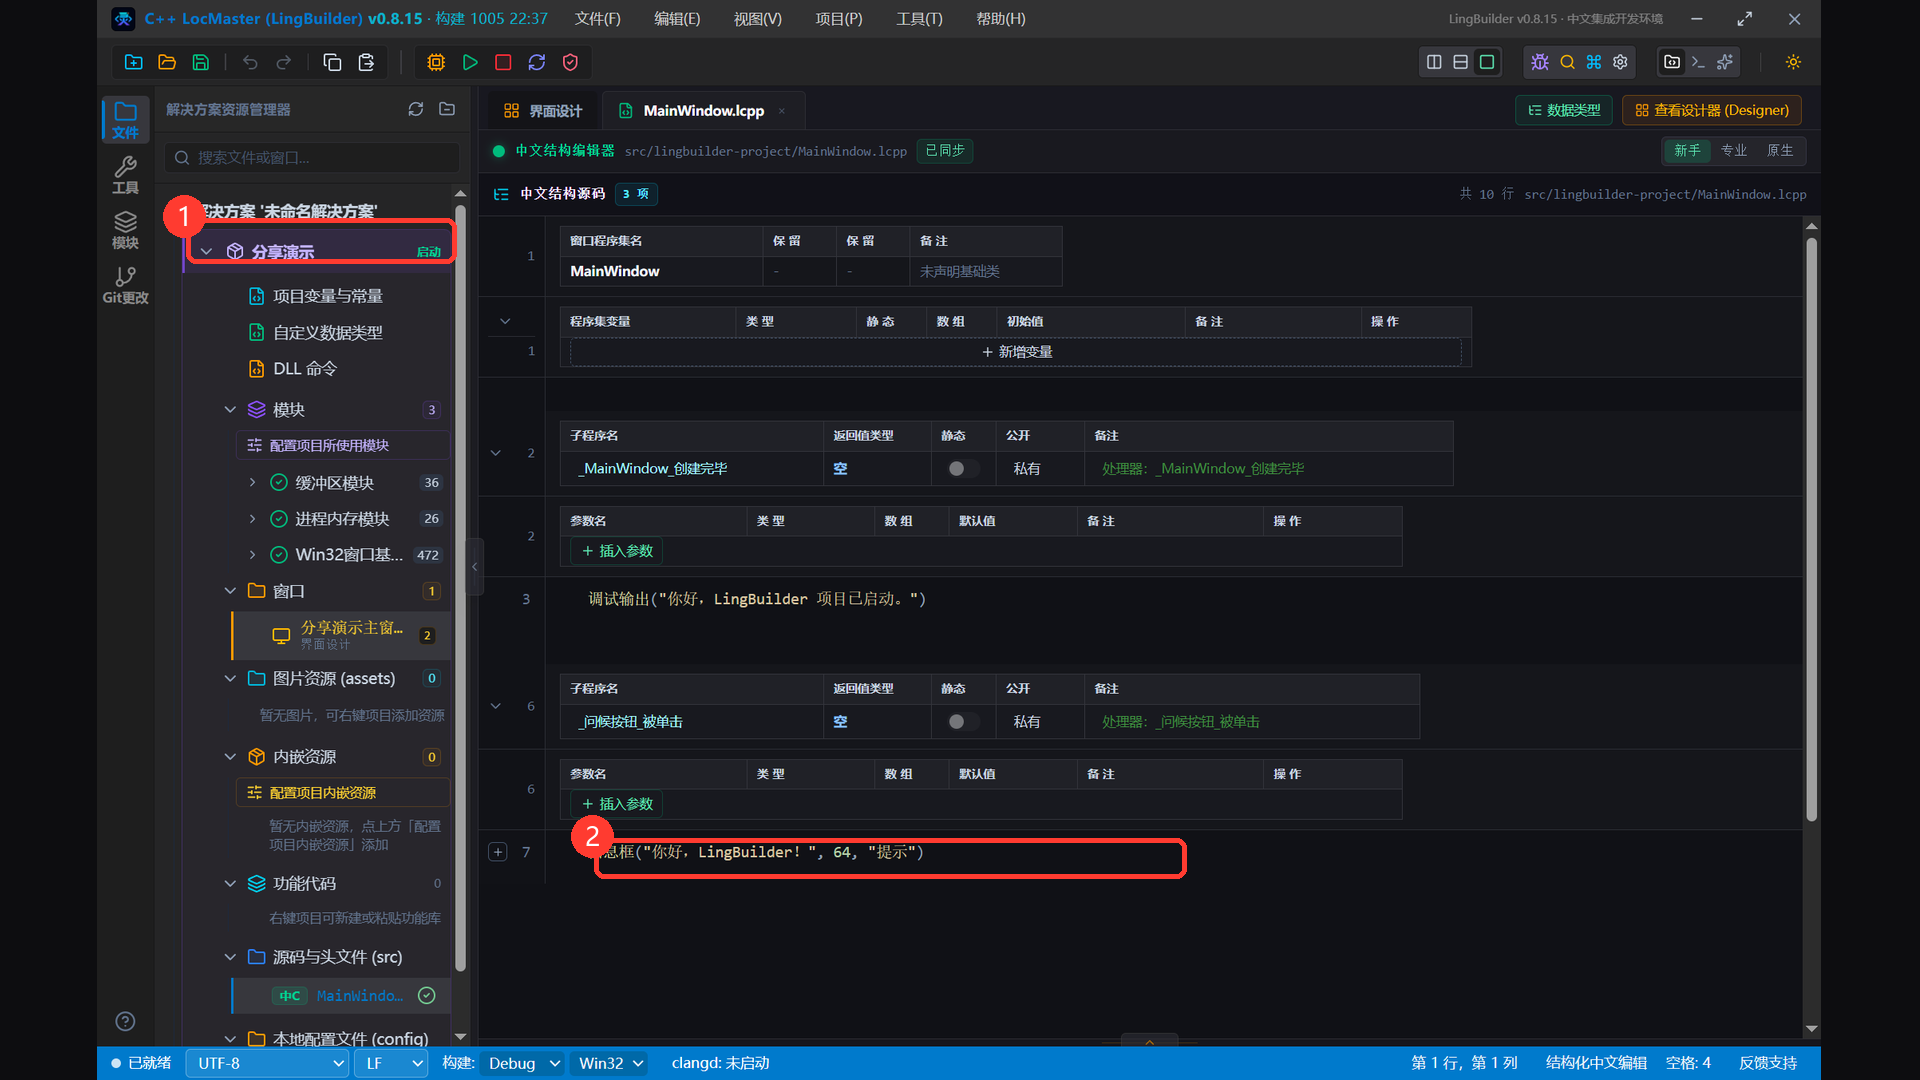Image resolution: width=1920 pixels, height=1080 pixels.
Task: Open the UTF-8 encoding dropdown
Action: click(x=268, y=1063)
